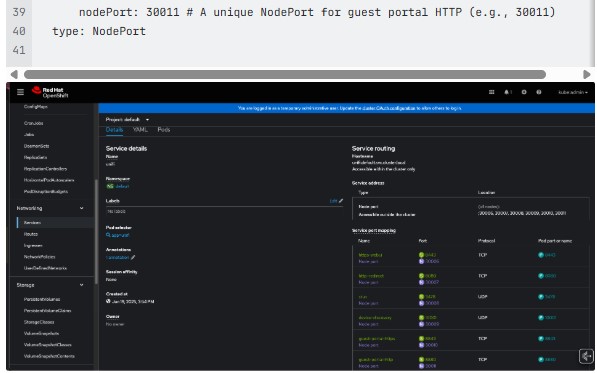Viewport: 597px width, 373px height.
Task: Click pod port 8443 teal icon
Action: click(x=541, y=255)
